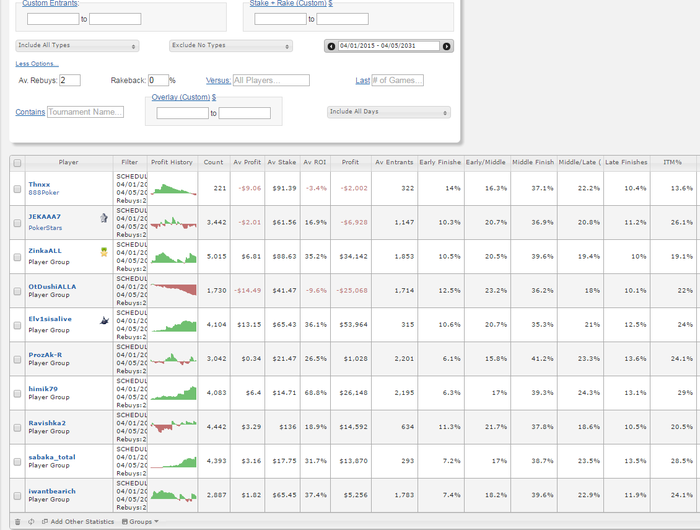Open OtDushiALLA profit history graph
The width and height of the screenshot is (700, 530).
tap(173, 290)
